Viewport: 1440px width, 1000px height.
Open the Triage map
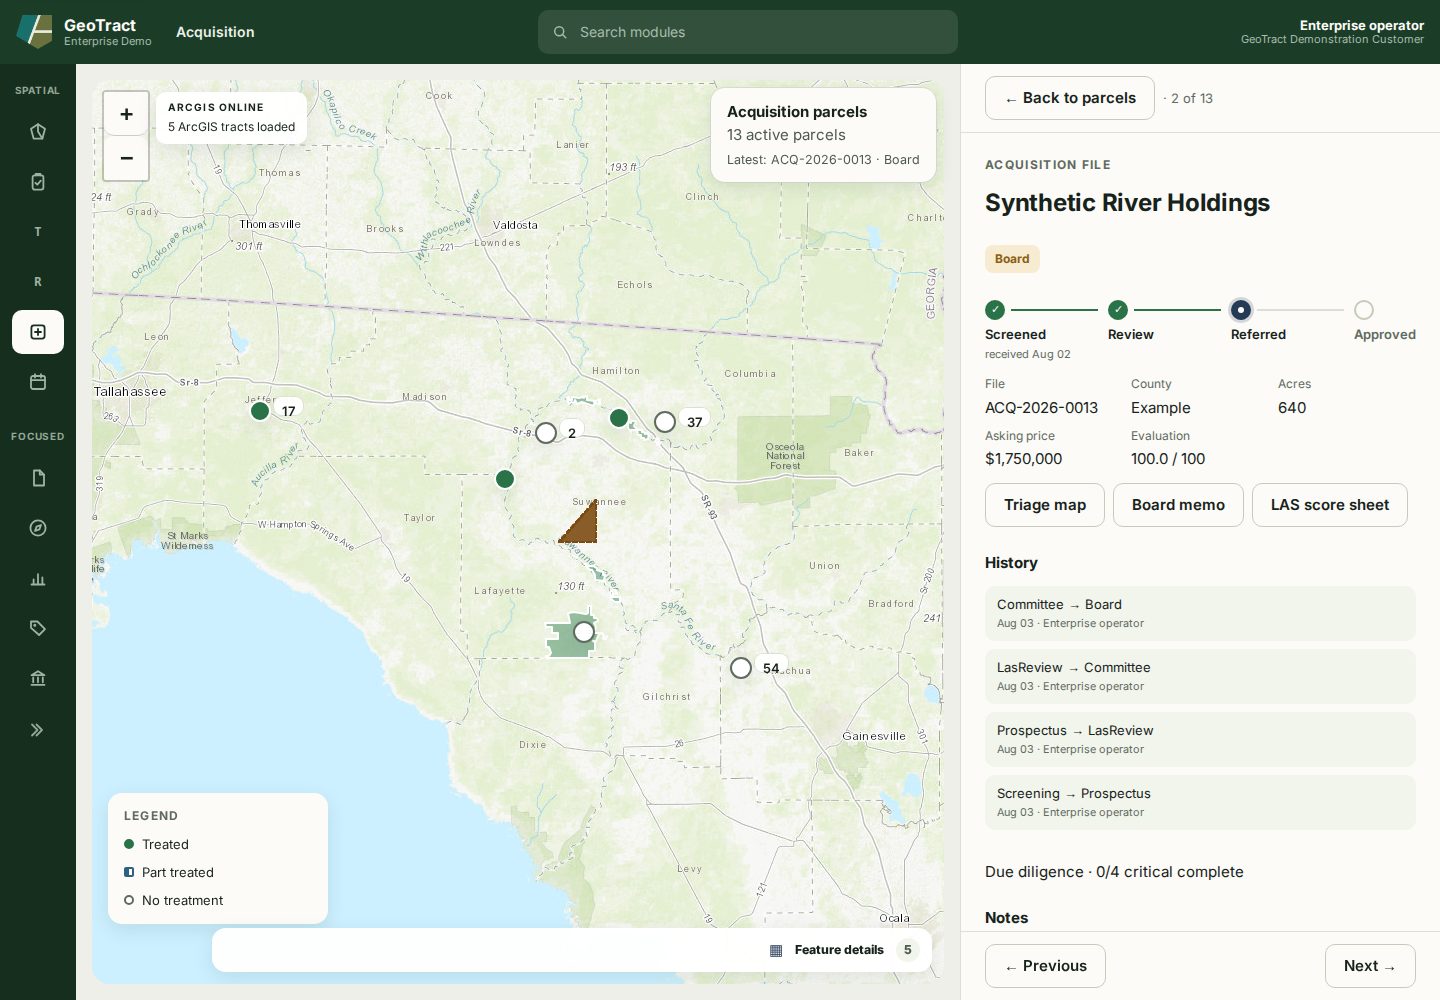coord(1045,505)
